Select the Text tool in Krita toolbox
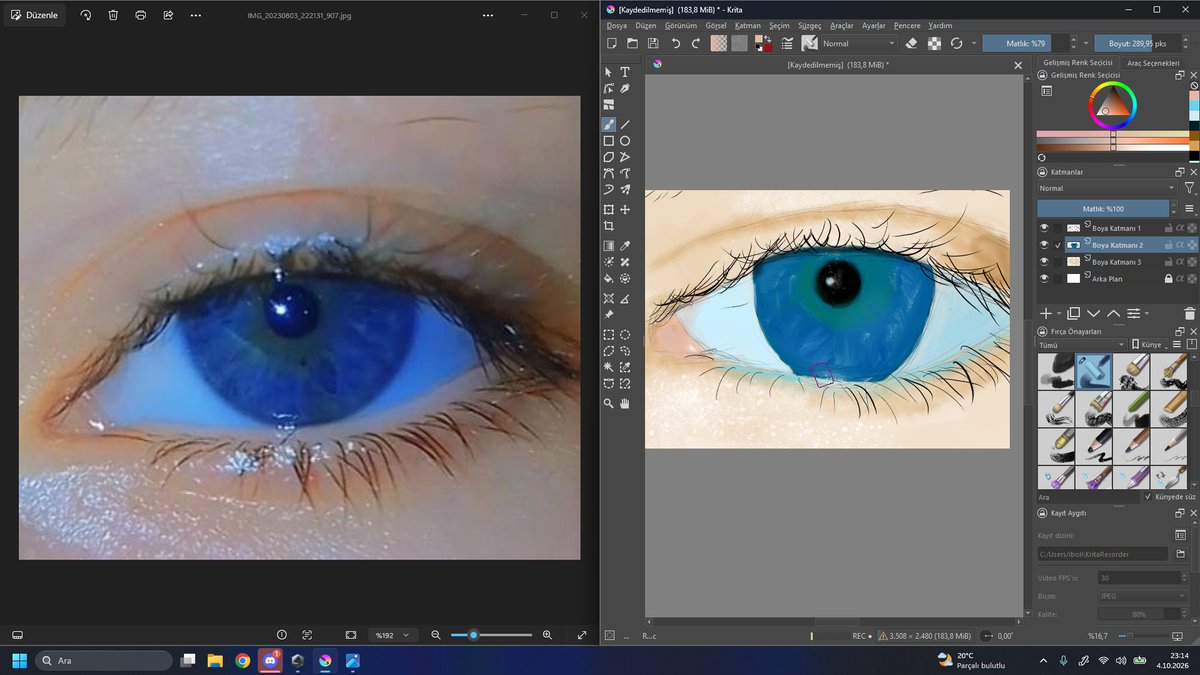Viewport: 1200px width, 675px height. [625, 72]
